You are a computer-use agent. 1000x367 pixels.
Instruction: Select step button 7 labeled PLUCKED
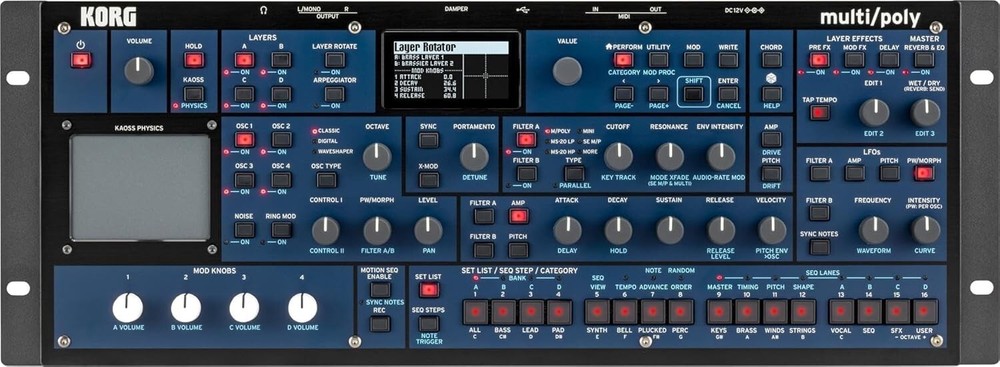(x=653, y=311)
